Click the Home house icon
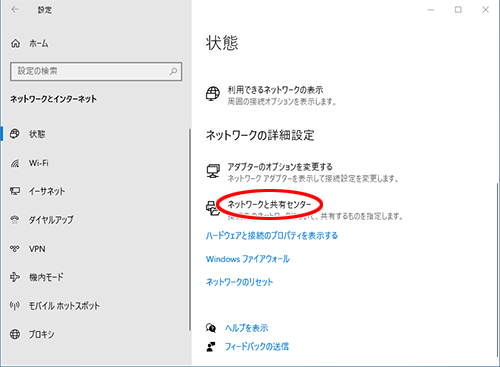This screenshot has height=367, width=500. pos(16,43)
